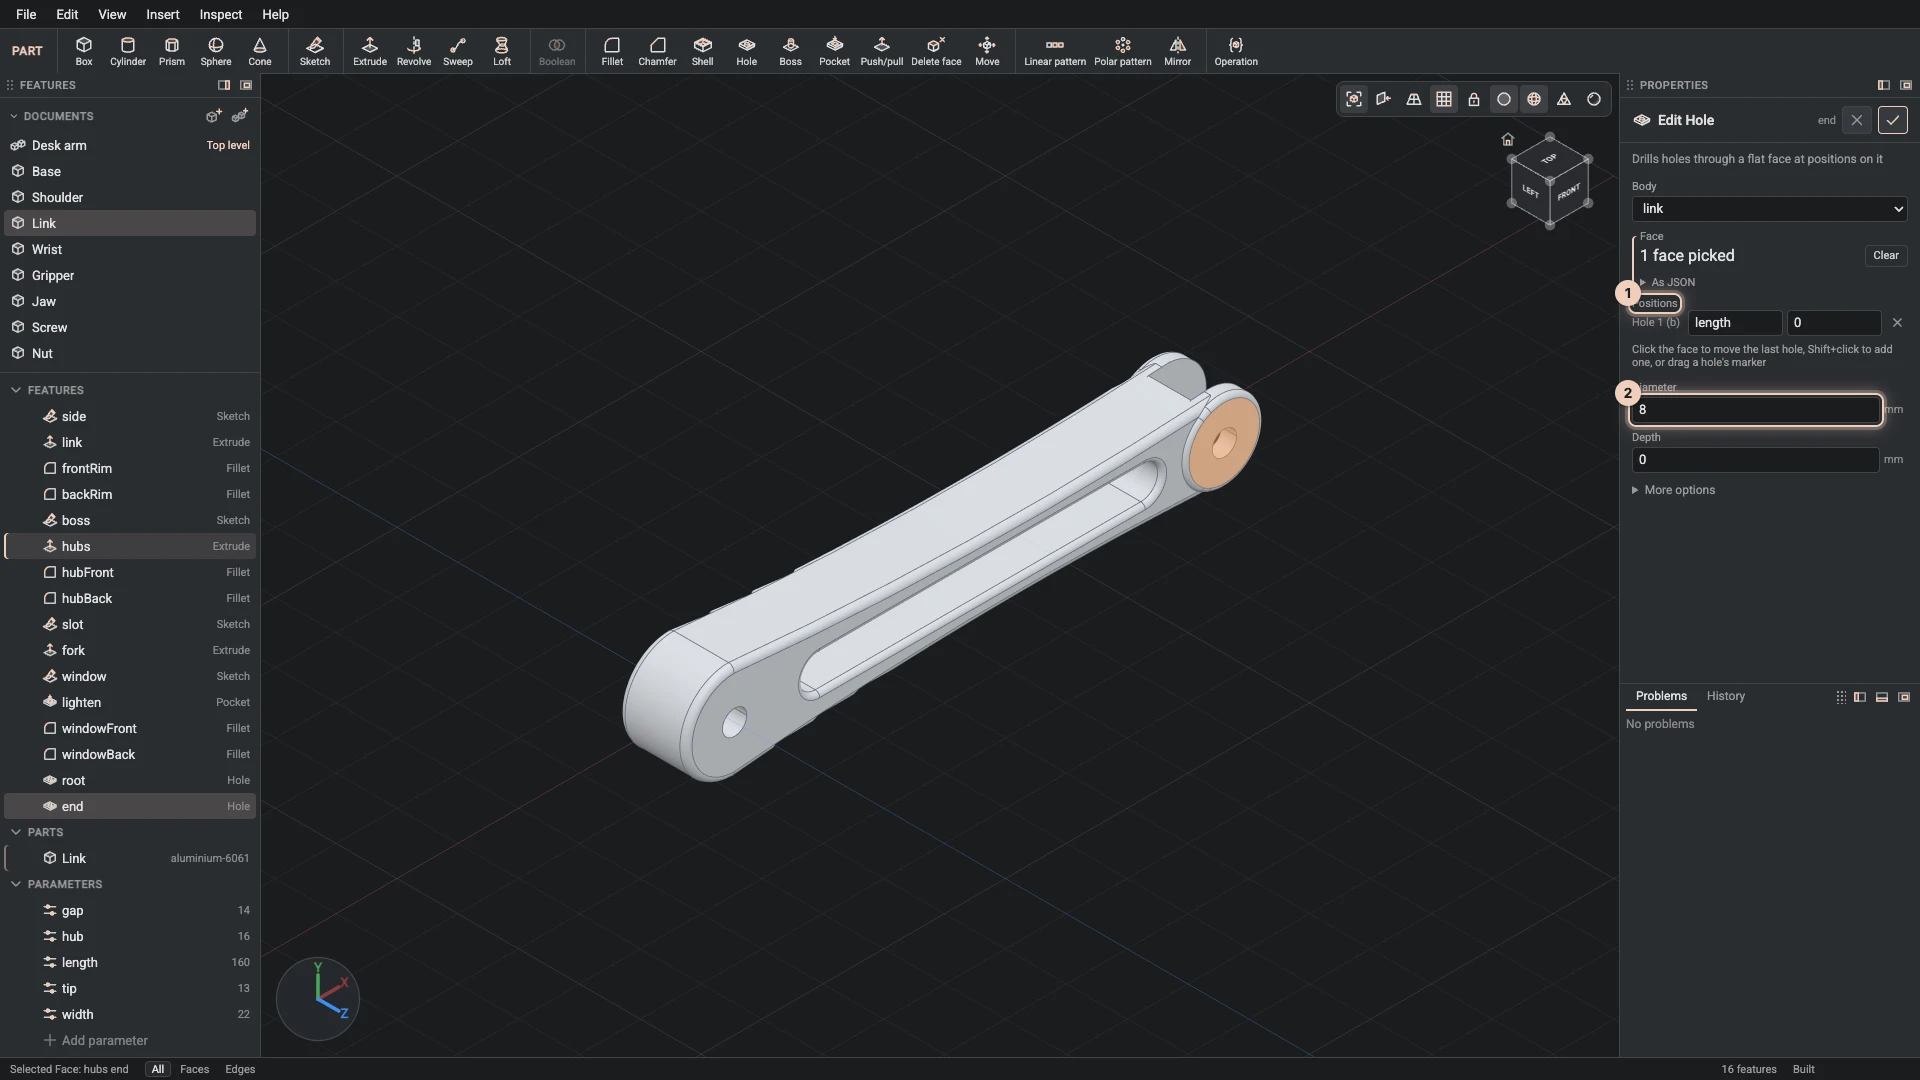Expand More options in Edit Hole
The image size is (1920, 1080).
pos(1673,490)
